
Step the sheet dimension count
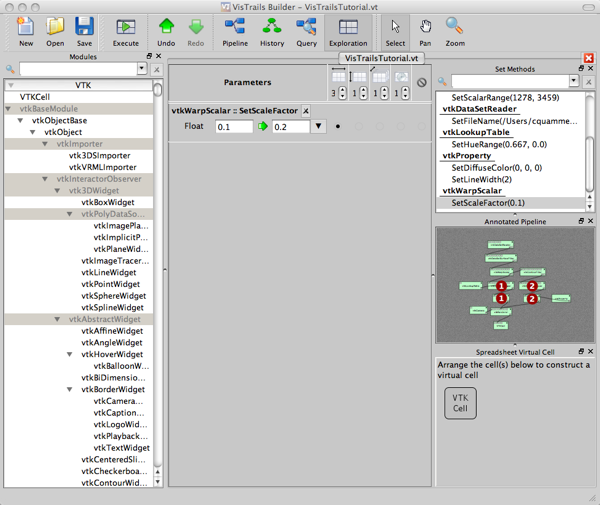(384, 93)
